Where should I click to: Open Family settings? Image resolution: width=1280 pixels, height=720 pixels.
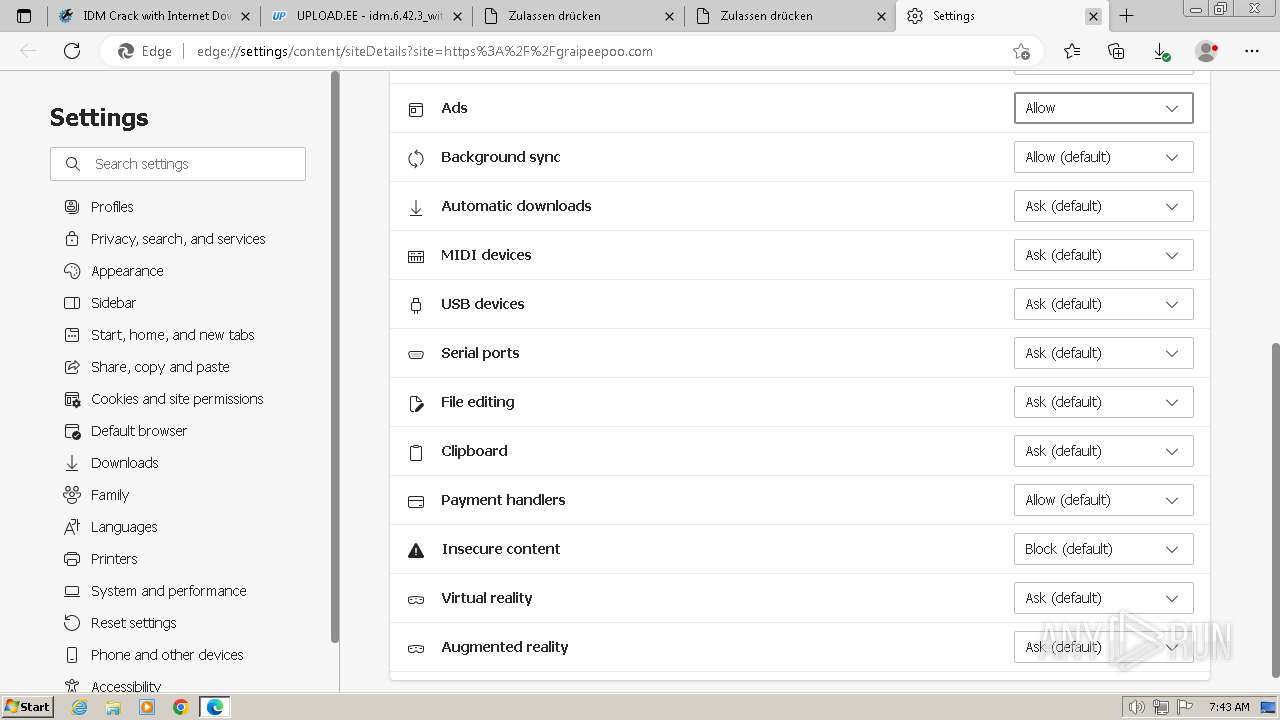(110, 495)
